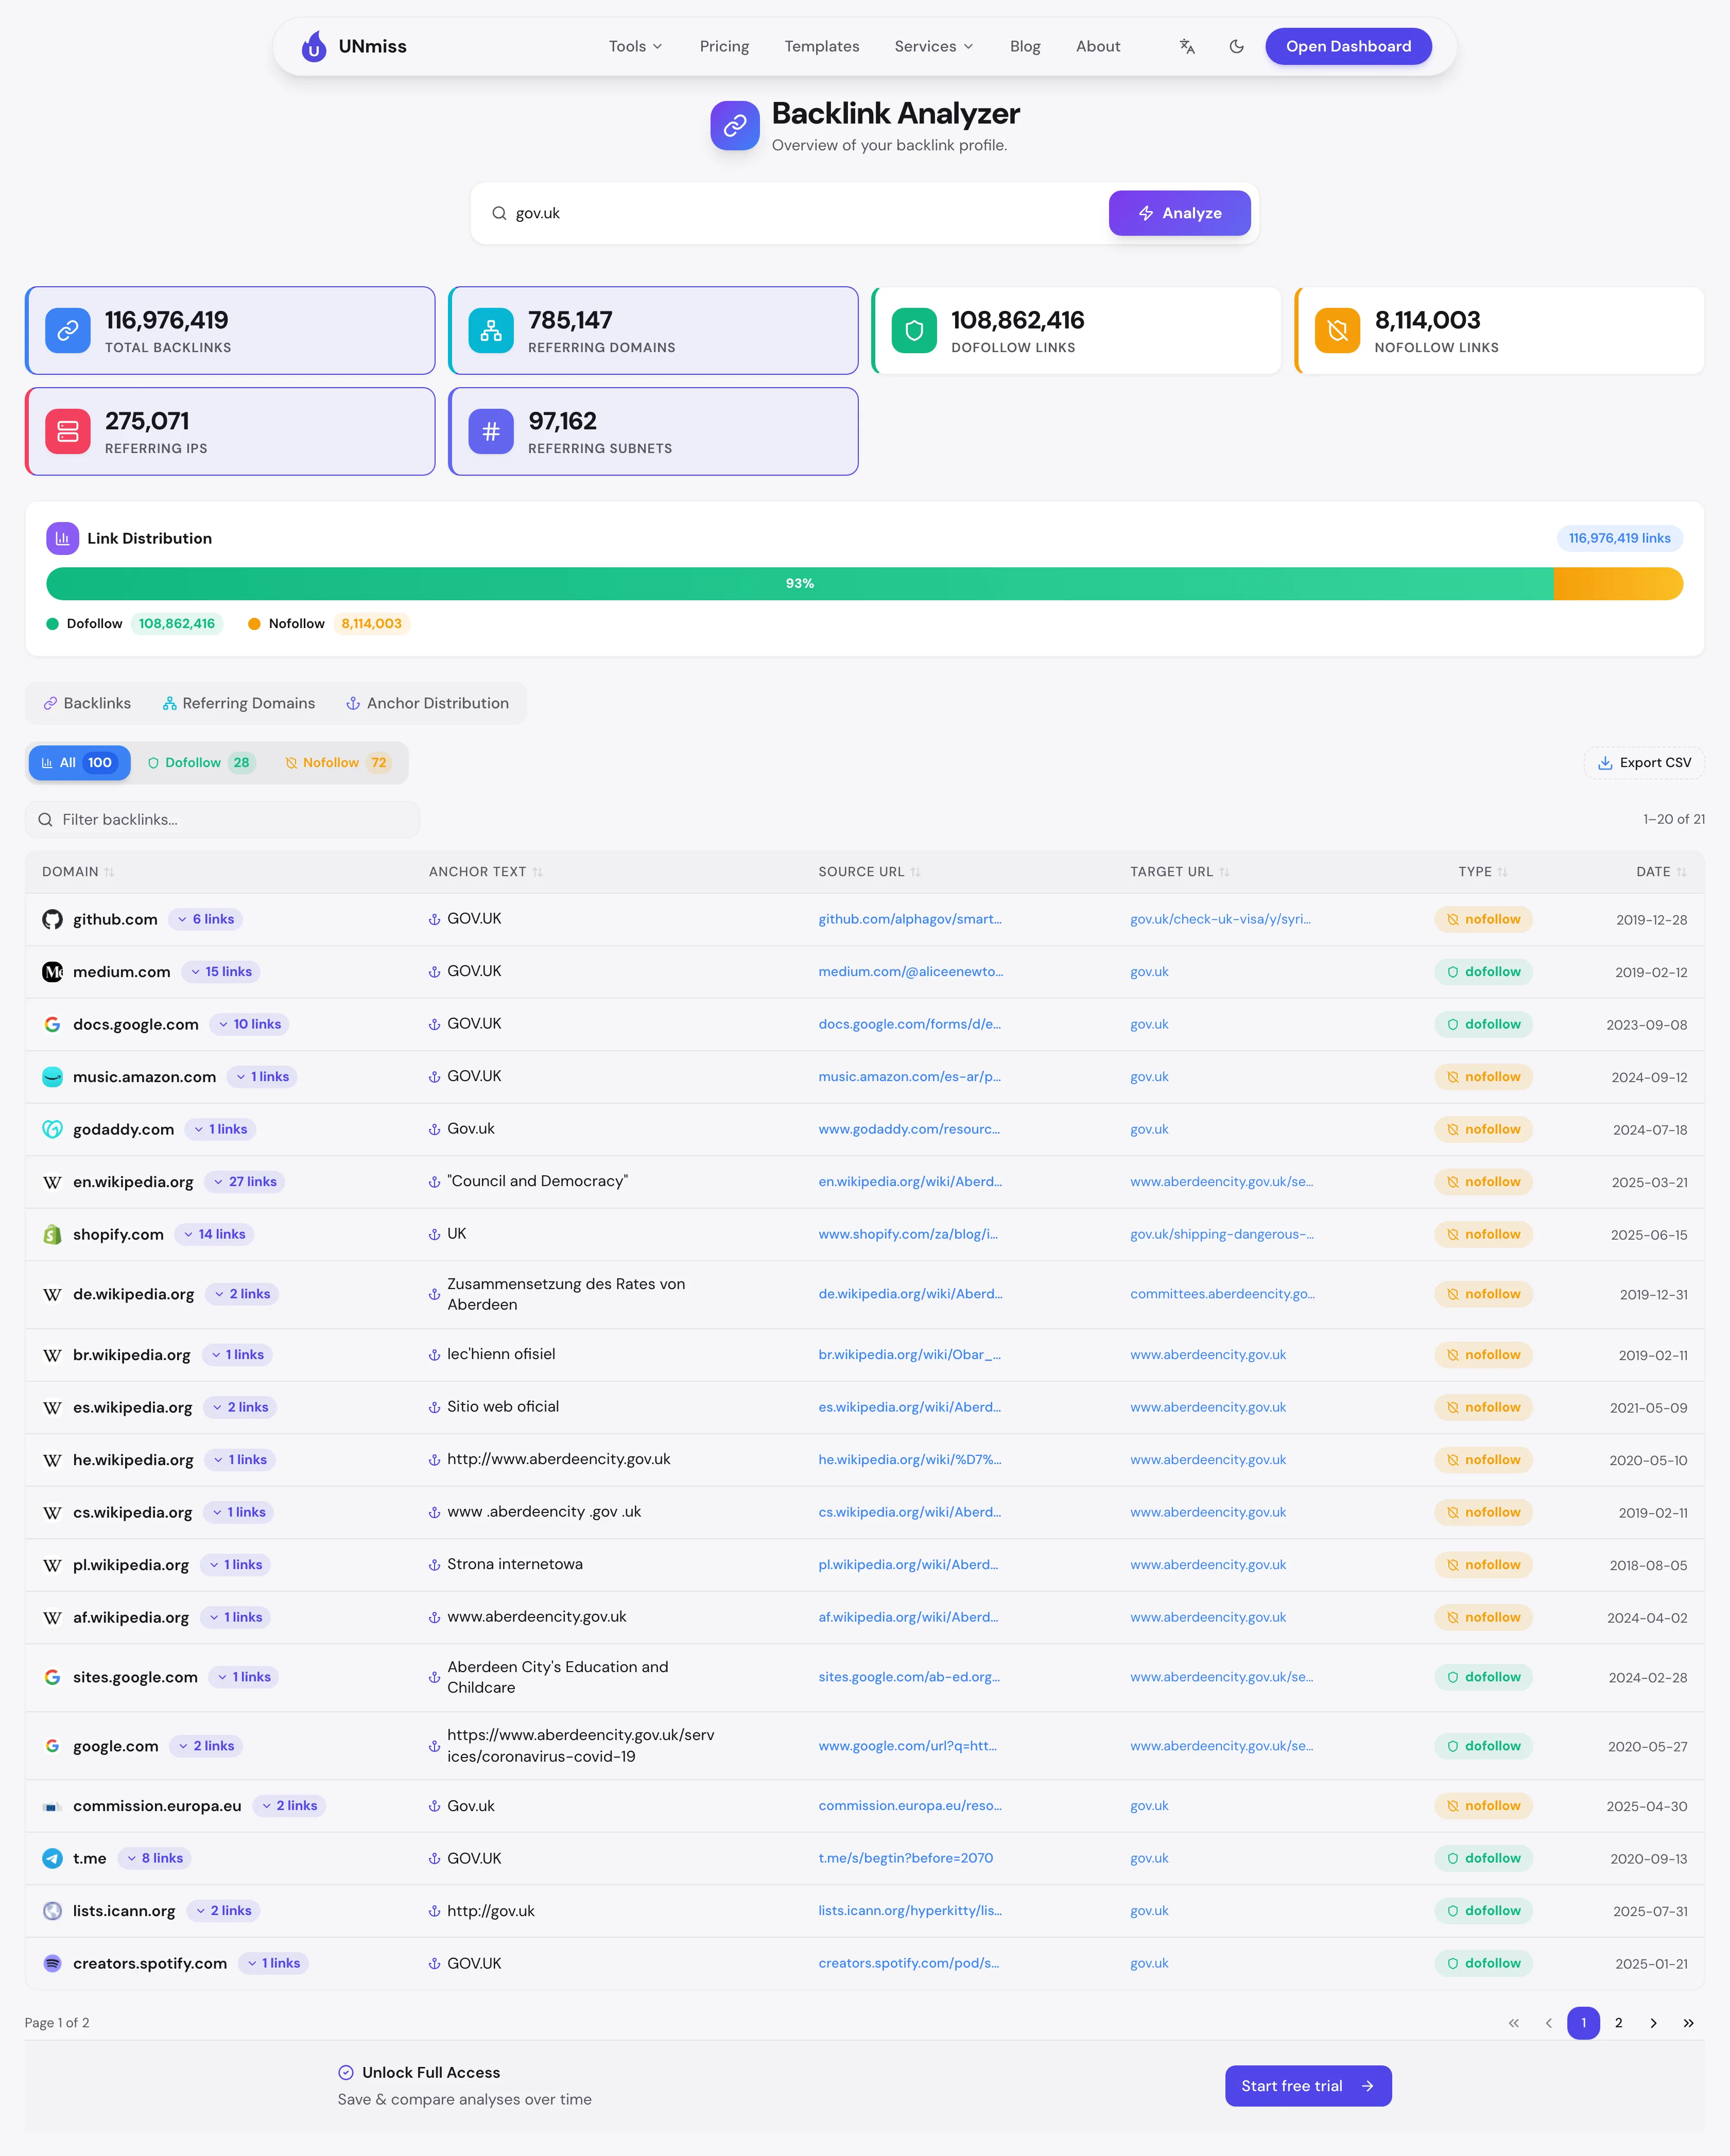The width and height of the screenshot is (1730, 2156).
Task: Click the Start free trial button
Action: click(1308, 2086)
